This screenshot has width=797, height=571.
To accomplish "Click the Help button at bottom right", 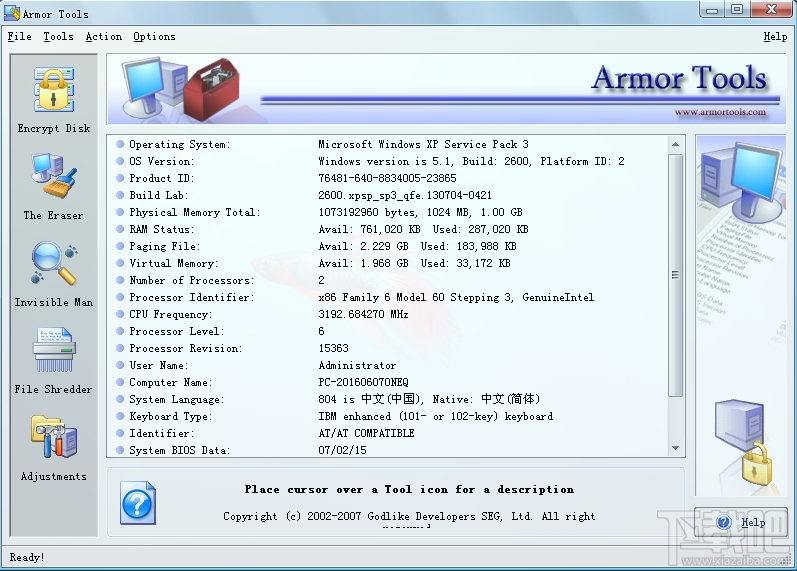I will pos(741,522).
